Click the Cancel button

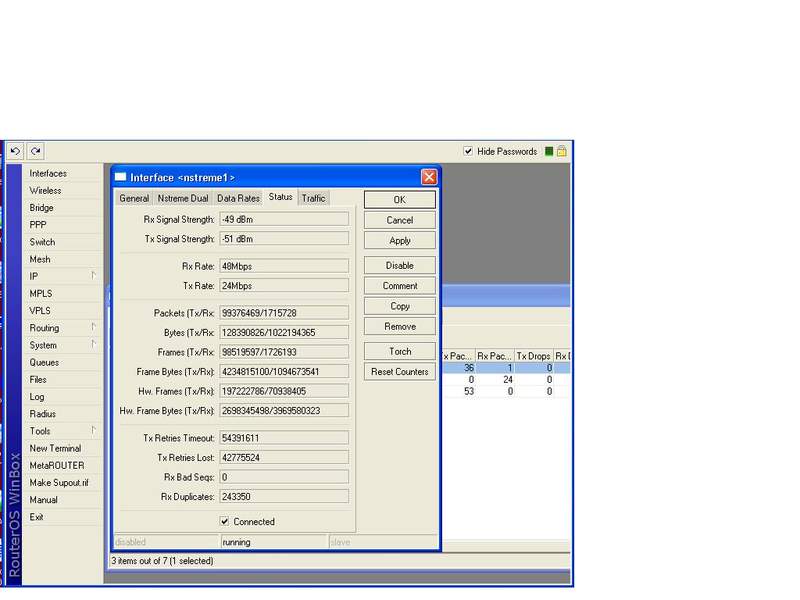[x=399, y=220]
